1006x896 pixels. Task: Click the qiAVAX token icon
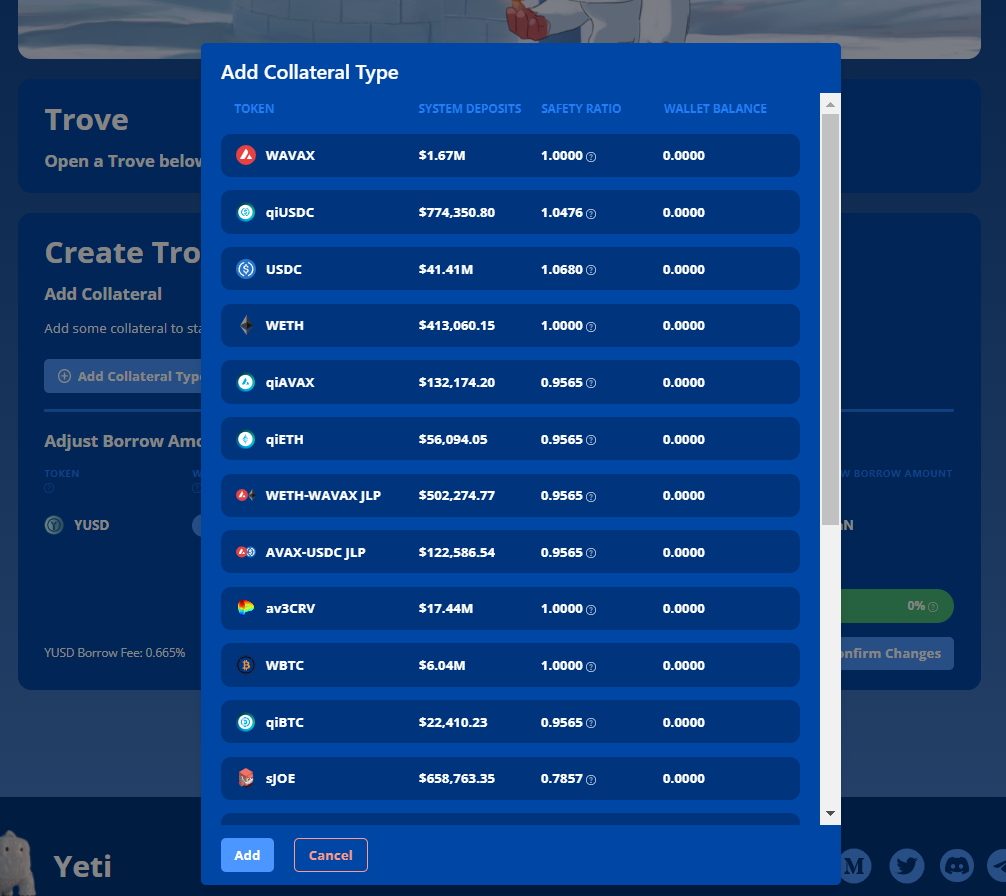click(x=246, y=383)
